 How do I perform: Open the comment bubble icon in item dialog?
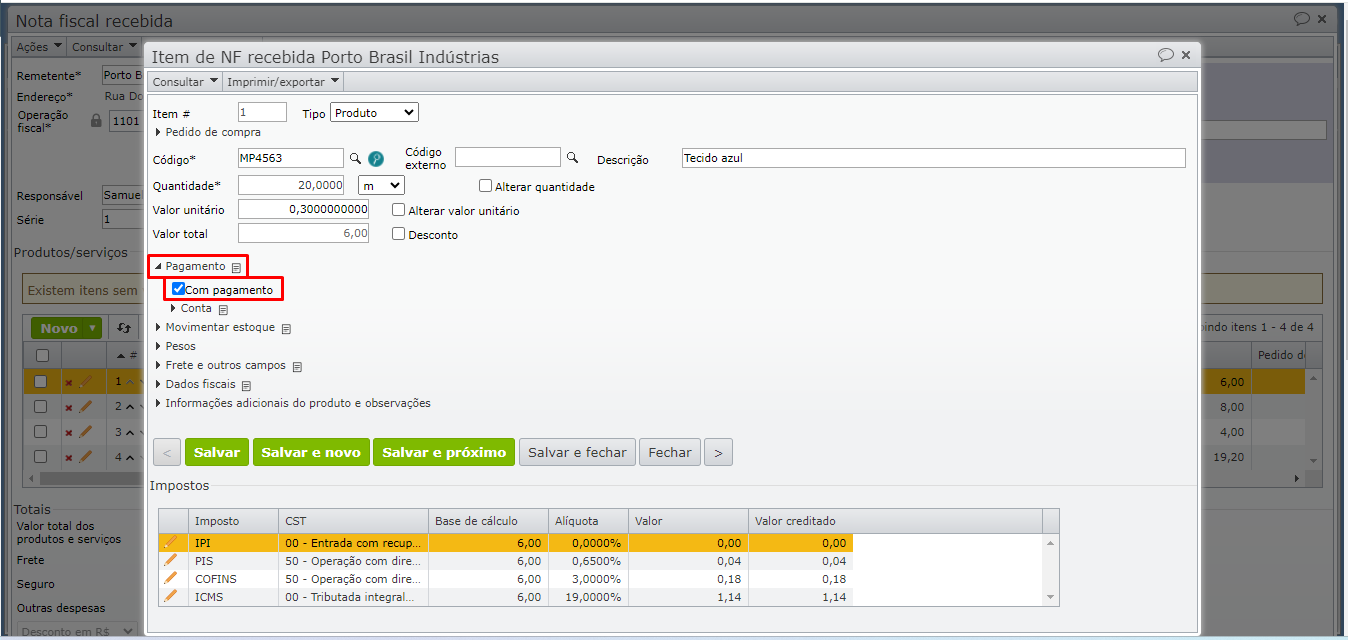1166,55
